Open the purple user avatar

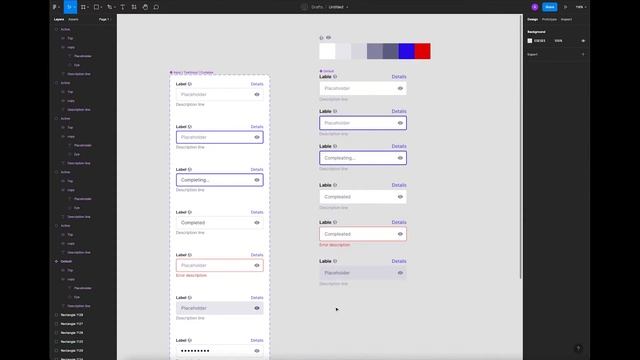pyautogui.click(x=535, y=7)
